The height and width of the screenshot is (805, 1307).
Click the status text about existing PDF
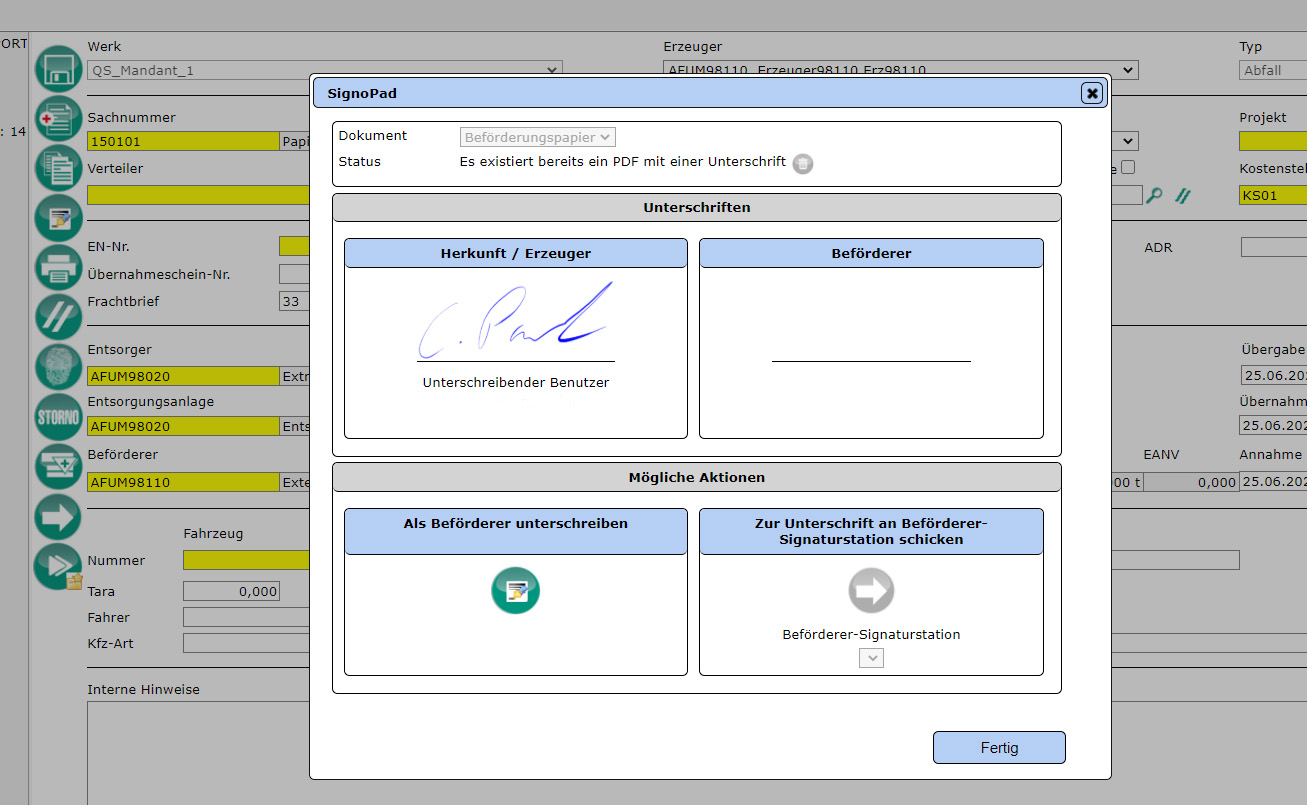coord(622,162)
